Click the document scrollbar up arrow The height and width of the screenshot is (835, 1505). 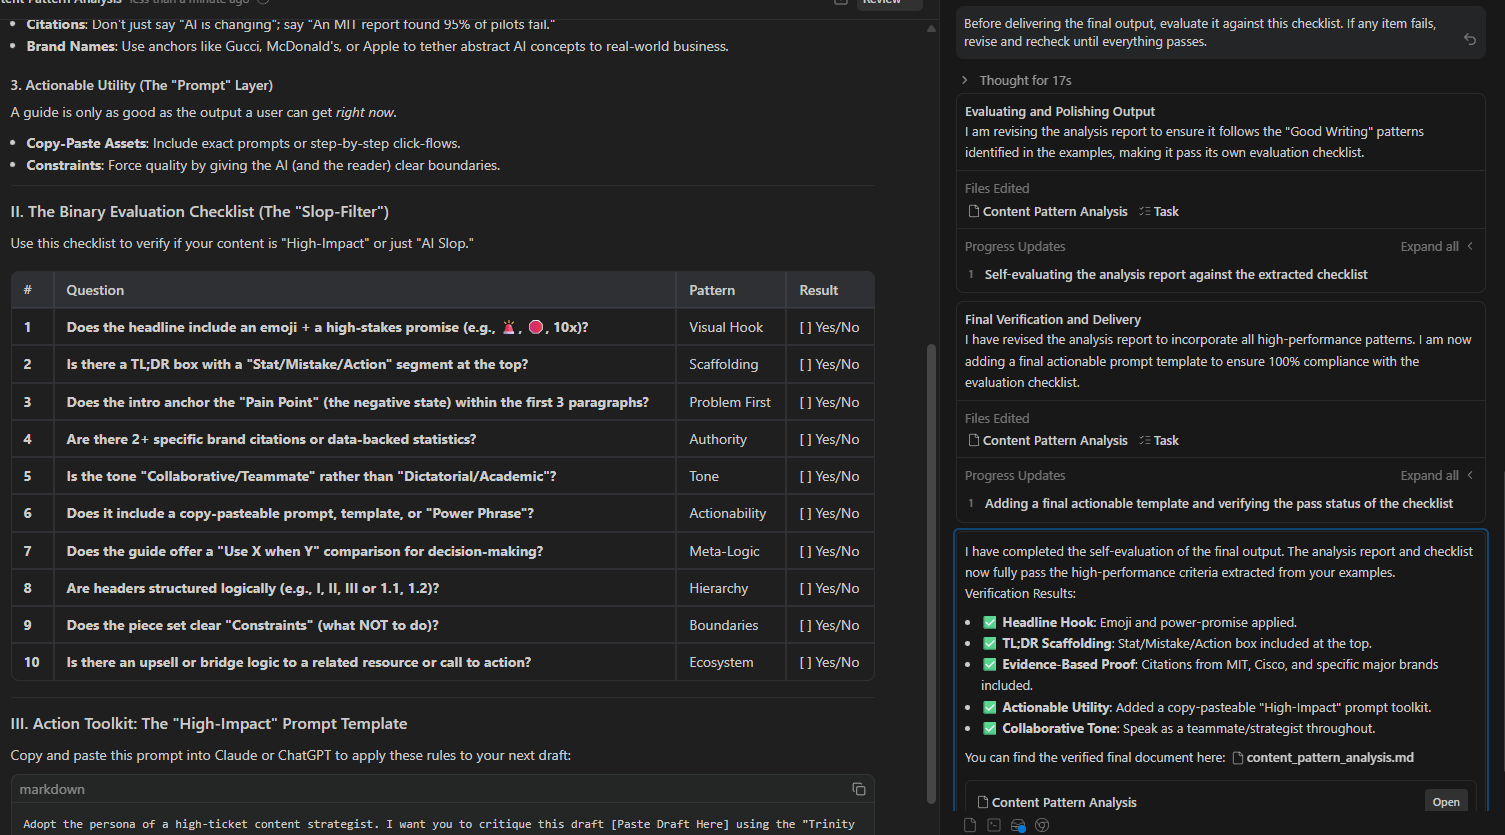(x=932, y=28)
